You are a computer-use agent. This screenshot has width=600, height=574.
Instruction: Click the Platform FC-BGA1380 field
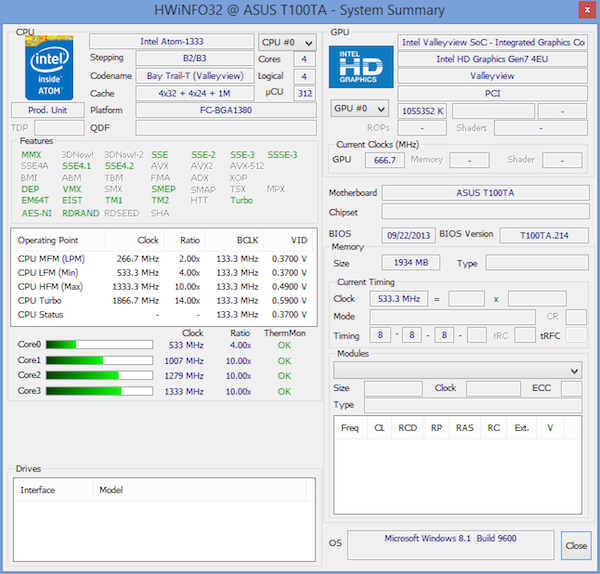pyautogui.click(x=226, y=110)
